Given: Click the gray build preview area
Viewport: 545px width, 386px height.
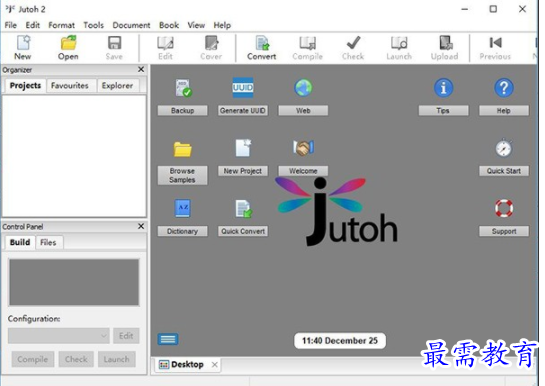Looking at the screenshot, I should tap(74, 282).
